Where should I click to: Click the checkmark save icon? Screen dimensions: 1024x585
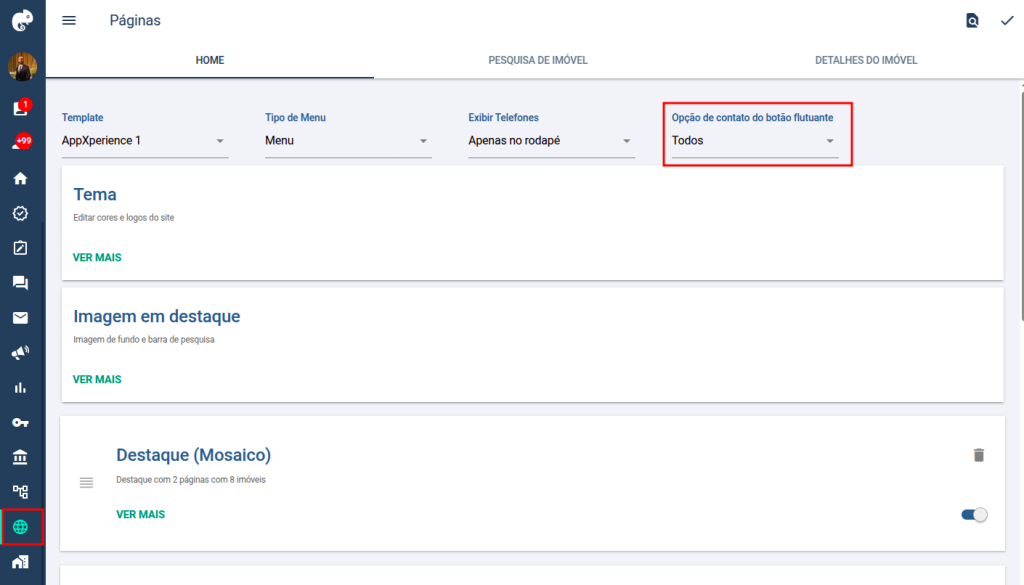[x=1007, y=20]
